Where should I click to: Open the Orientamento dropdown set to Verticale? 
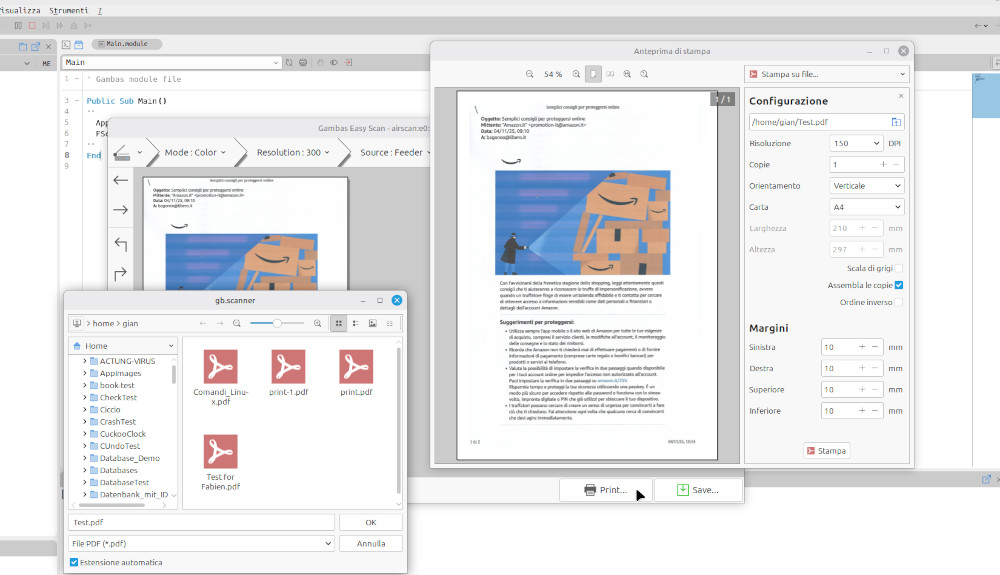coord(866,186)
